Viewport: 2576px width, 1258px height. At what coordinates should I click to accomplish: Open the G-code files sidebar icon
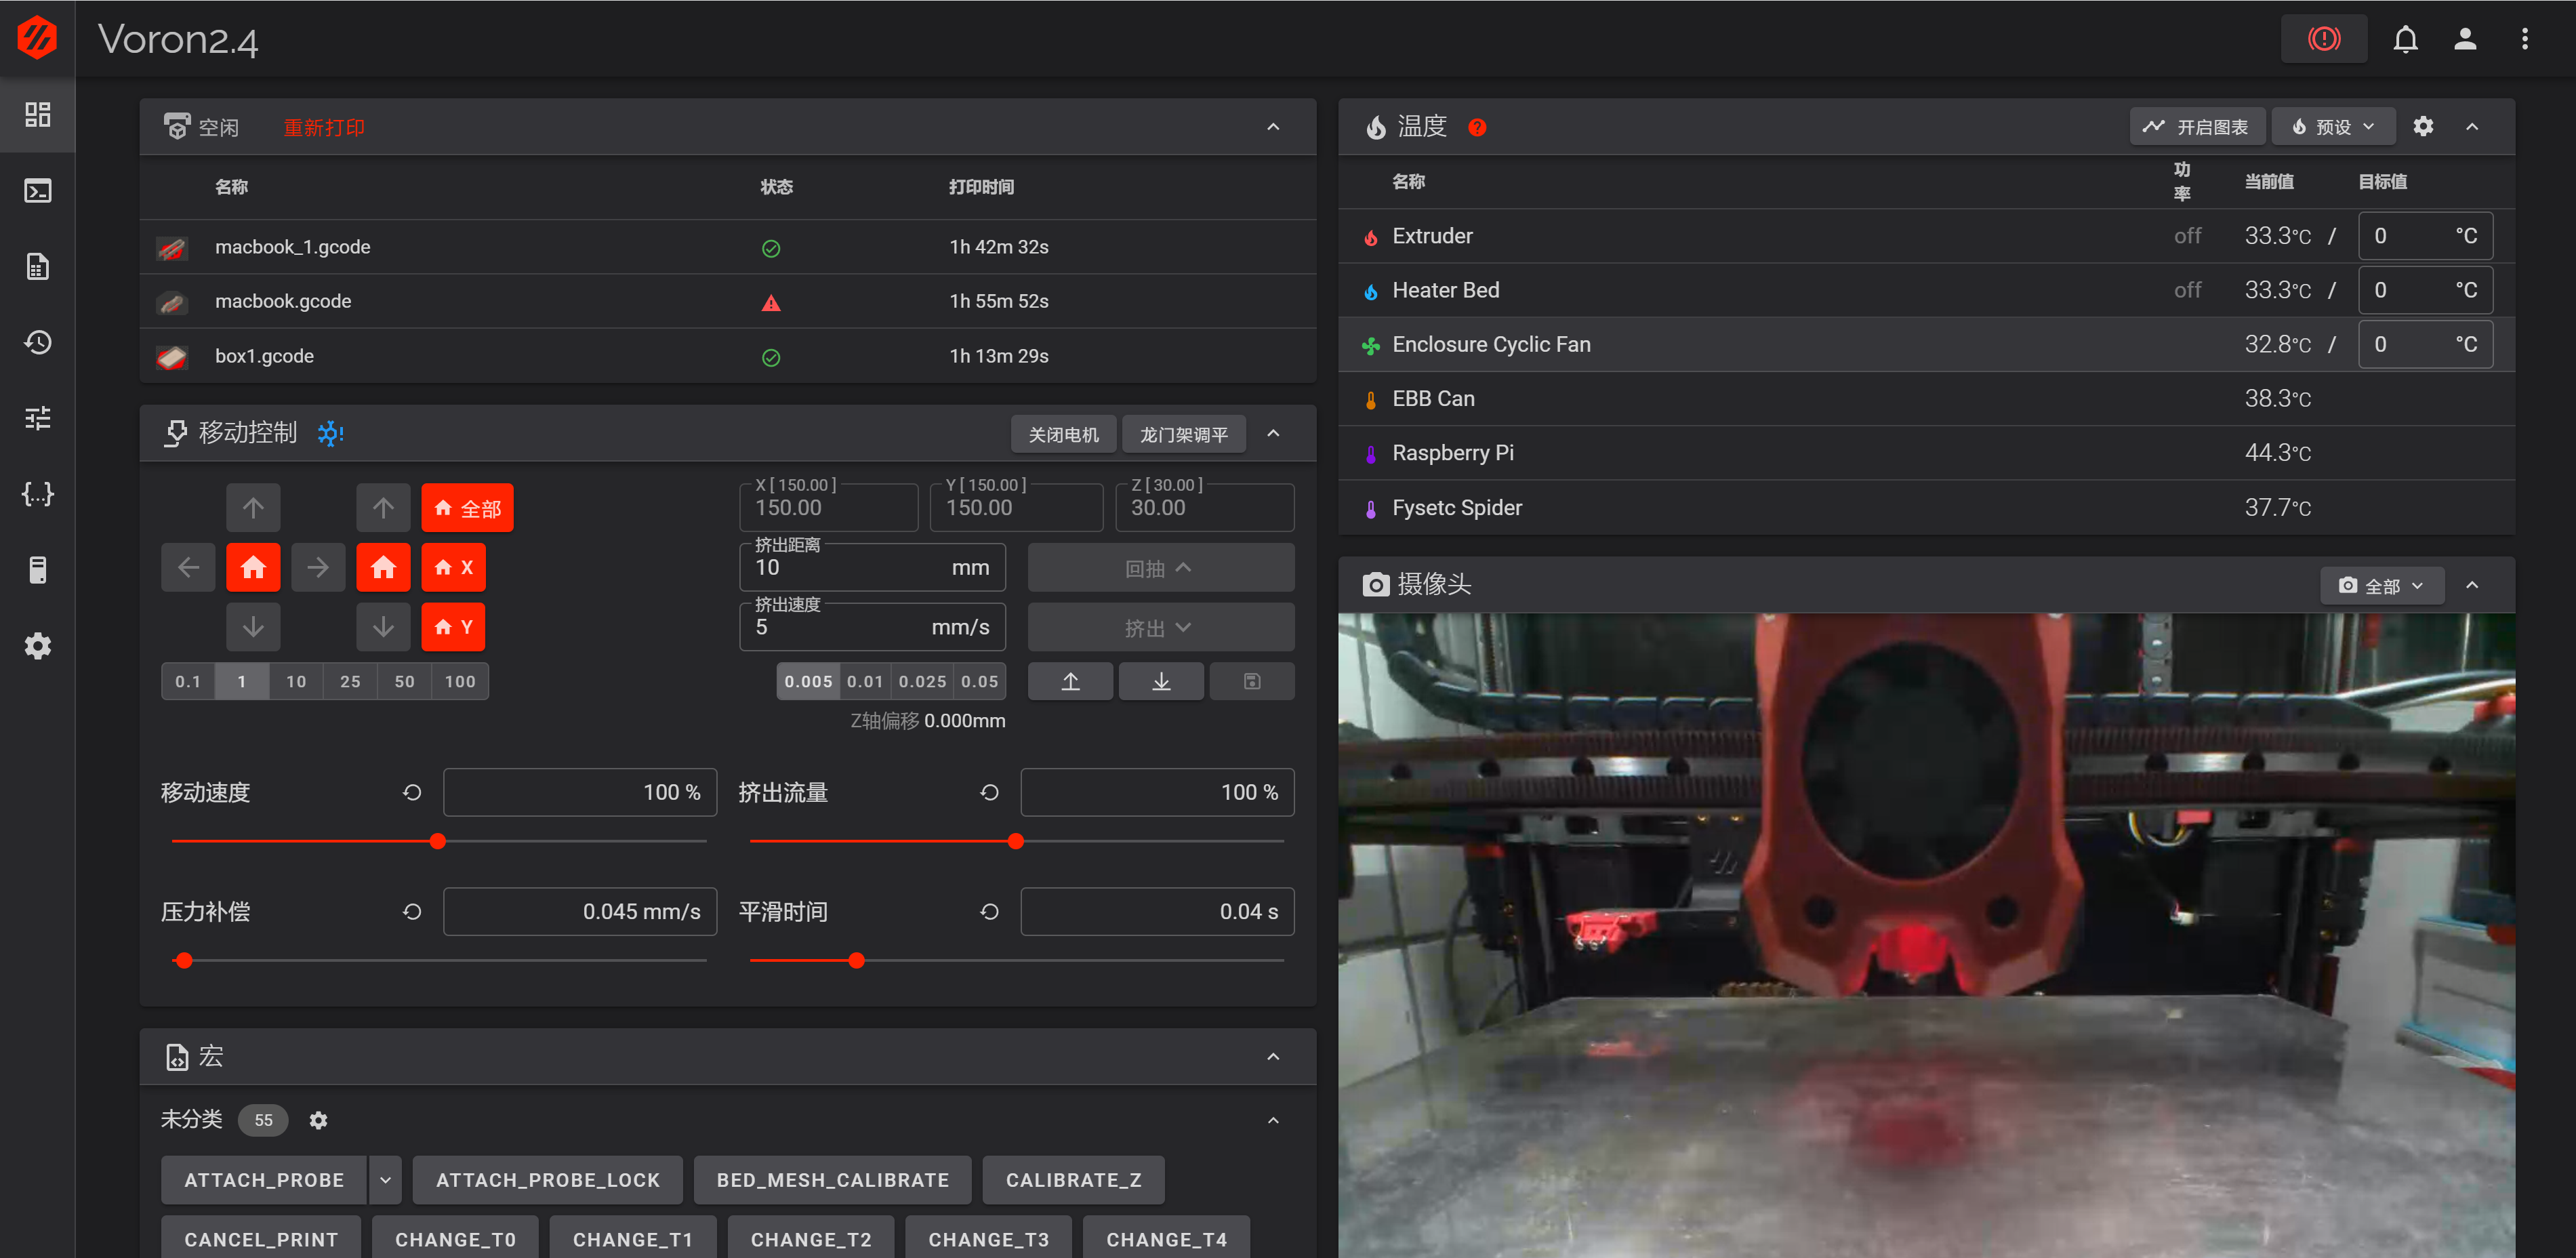click(x=37, y=266)
